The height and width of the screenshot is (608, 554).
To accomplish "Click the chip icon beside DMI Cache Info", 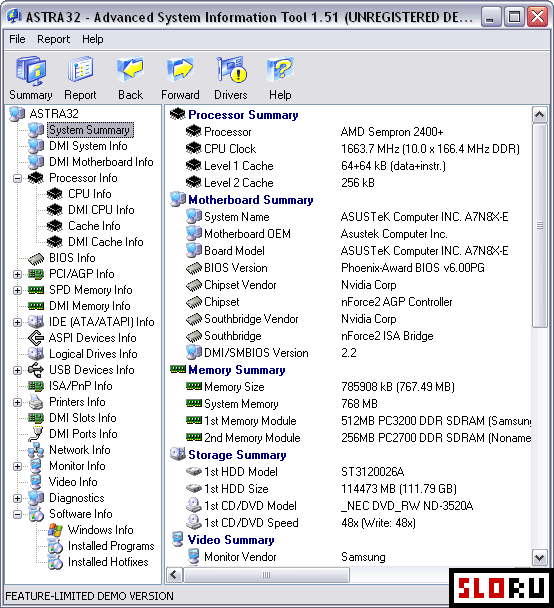I will (55, 242).
